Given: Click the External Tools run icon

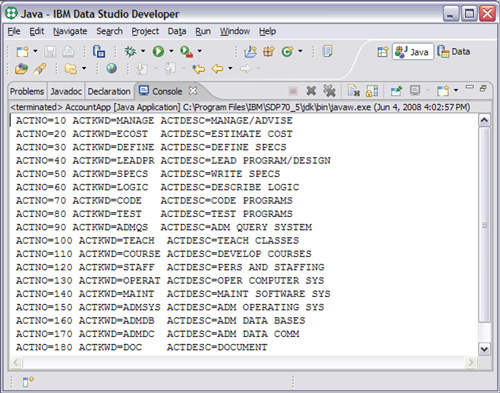Looking at the screenshot, I should pyautogui.click(x=187, y=52).
